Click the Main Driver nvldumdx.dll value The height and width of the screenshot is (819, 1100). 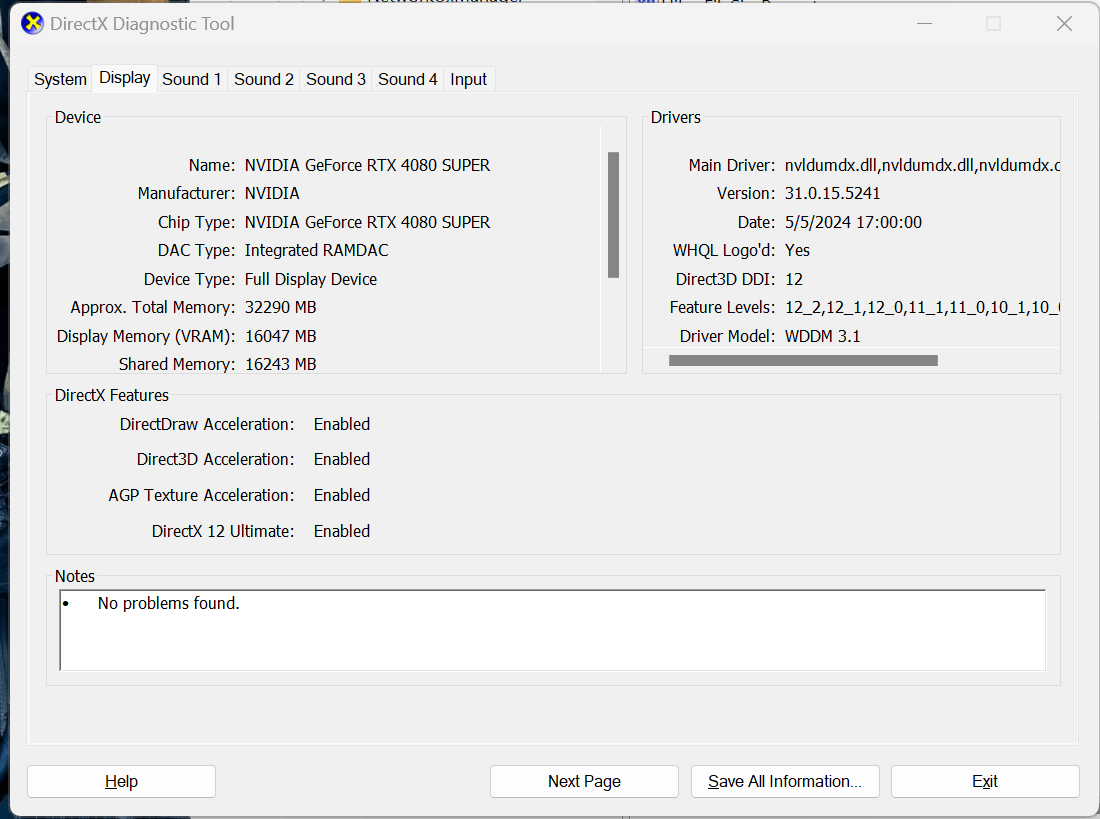click(922, 166)
